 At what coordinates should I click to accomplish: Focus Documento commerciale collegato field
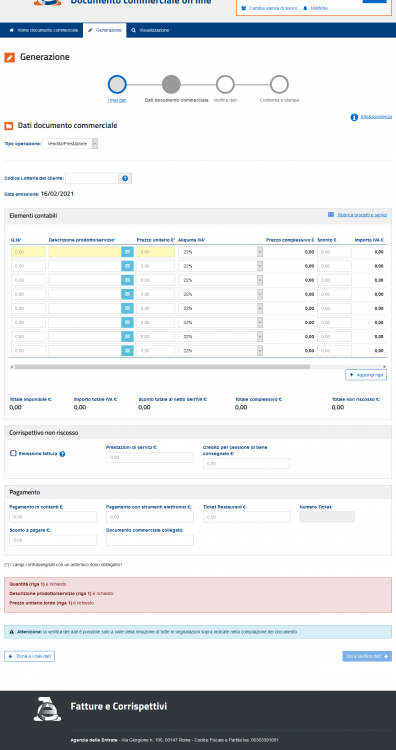pyautogui.click(x=150, y=540)
